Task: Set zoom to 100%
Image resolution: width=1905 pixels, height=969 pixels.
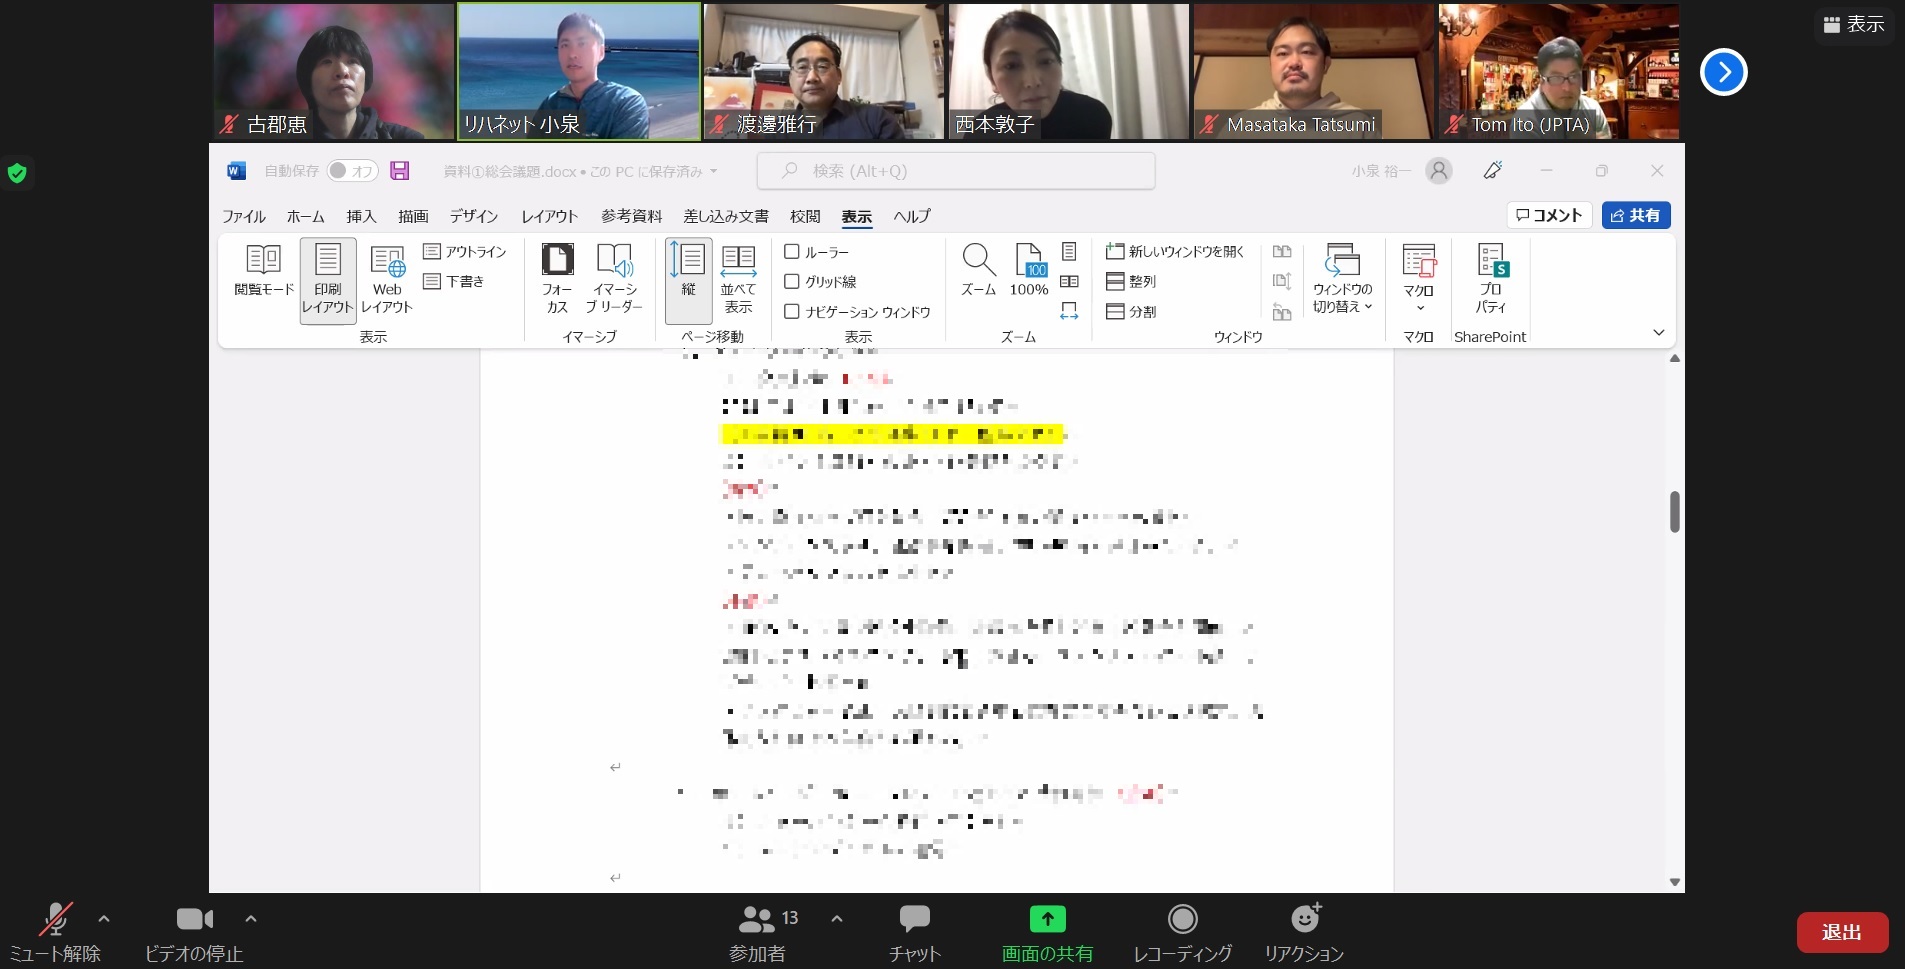Action: (x=1029, y=270)
